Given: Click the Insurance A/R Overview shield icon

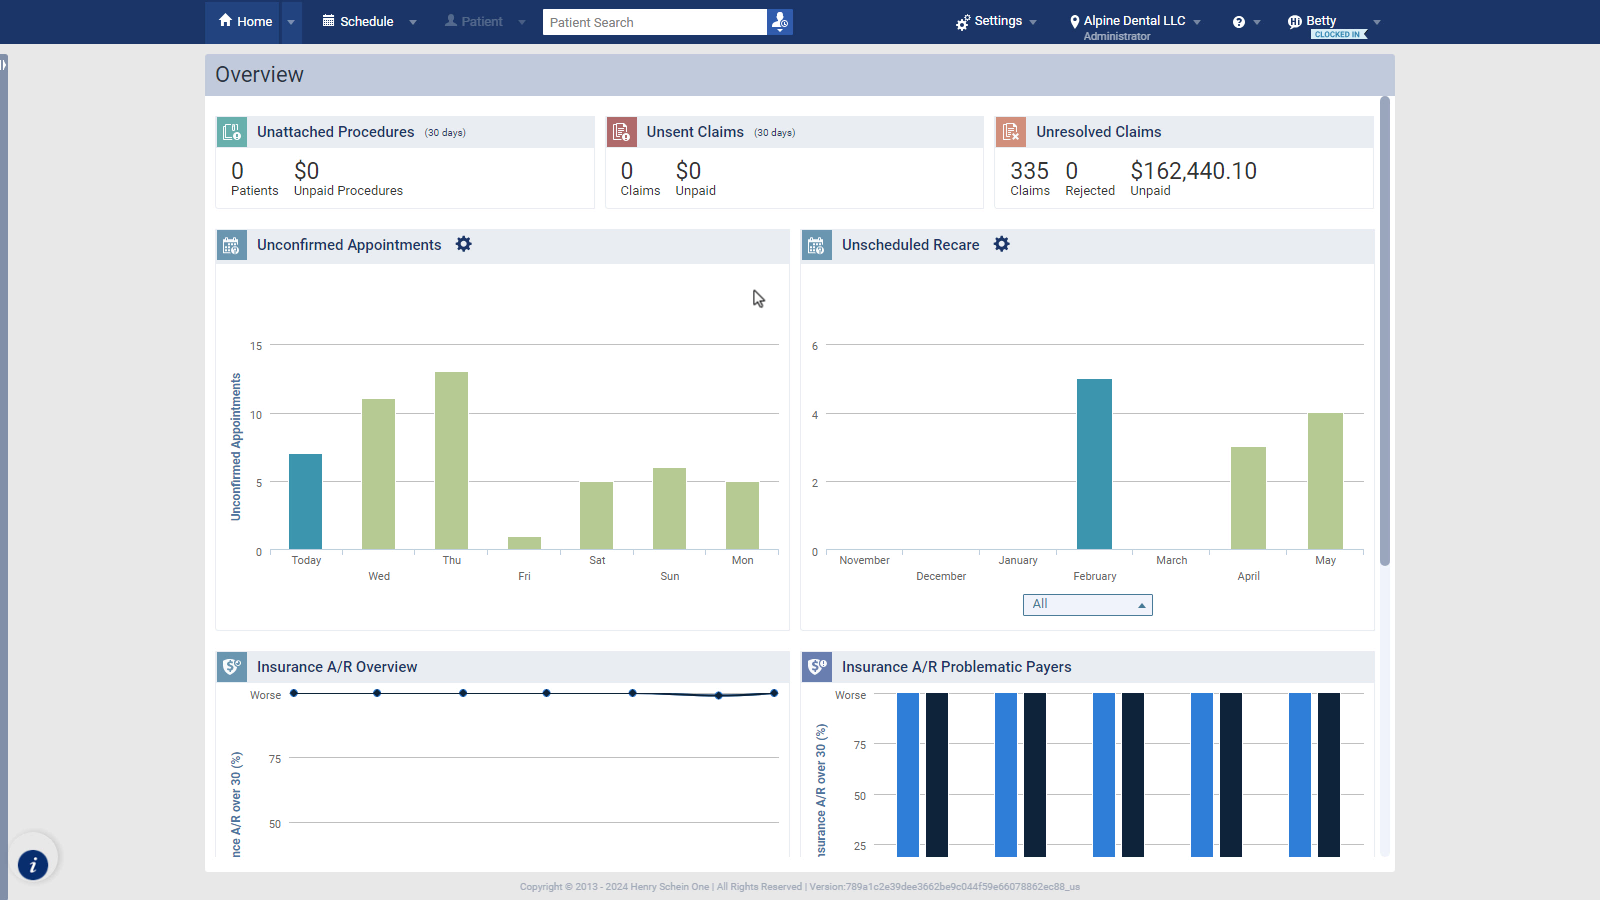Looking at the screenshot, I should coord(232,667).
